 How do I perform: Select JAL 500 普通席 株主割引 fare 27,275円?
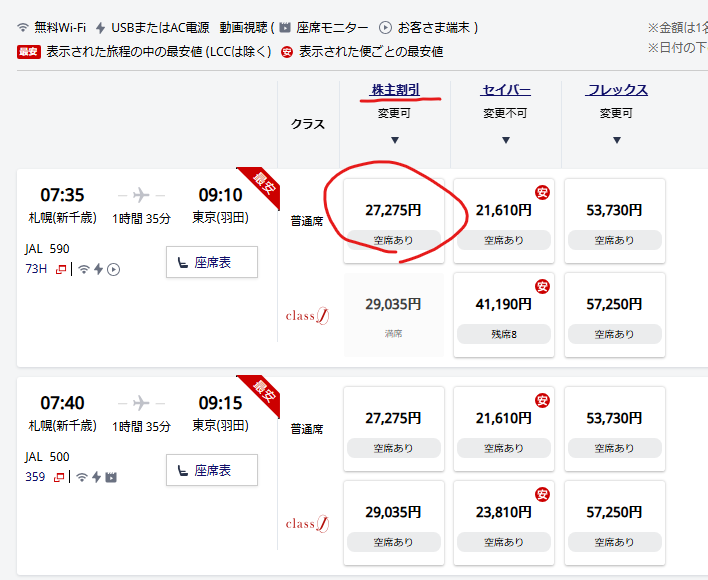click(x=394, y=429)
